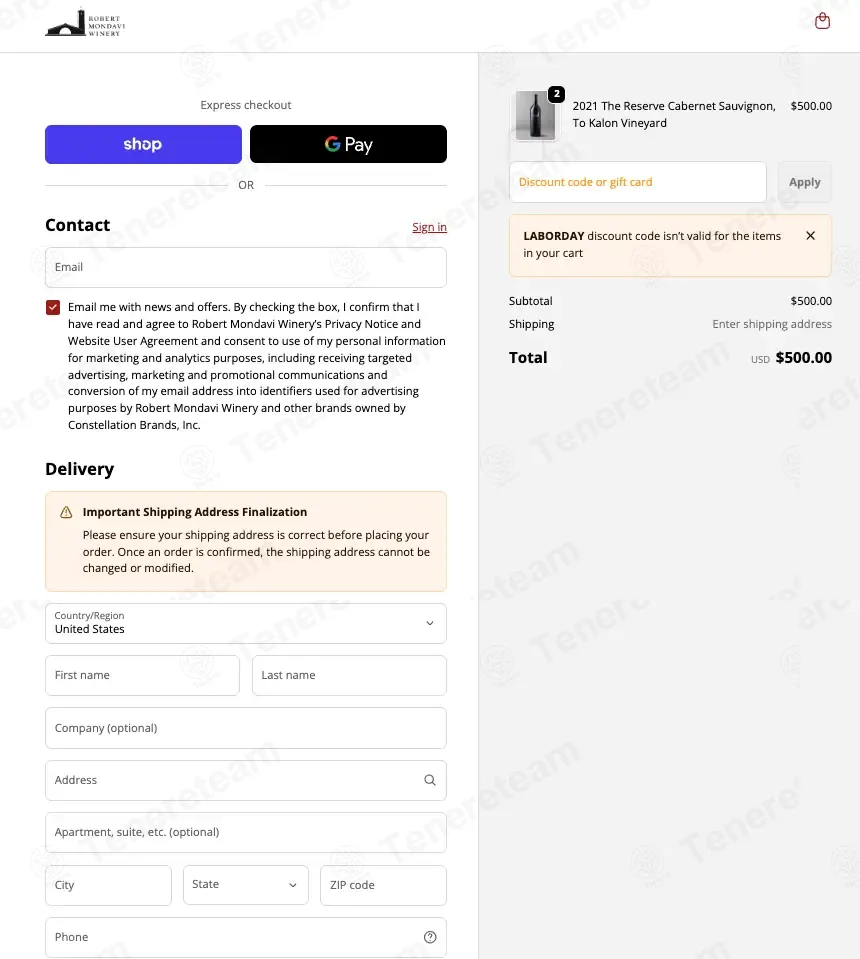Click the quantity badge on wine thumbnail
The width and height of the screenshot is (860, 959).
point(557,94)
